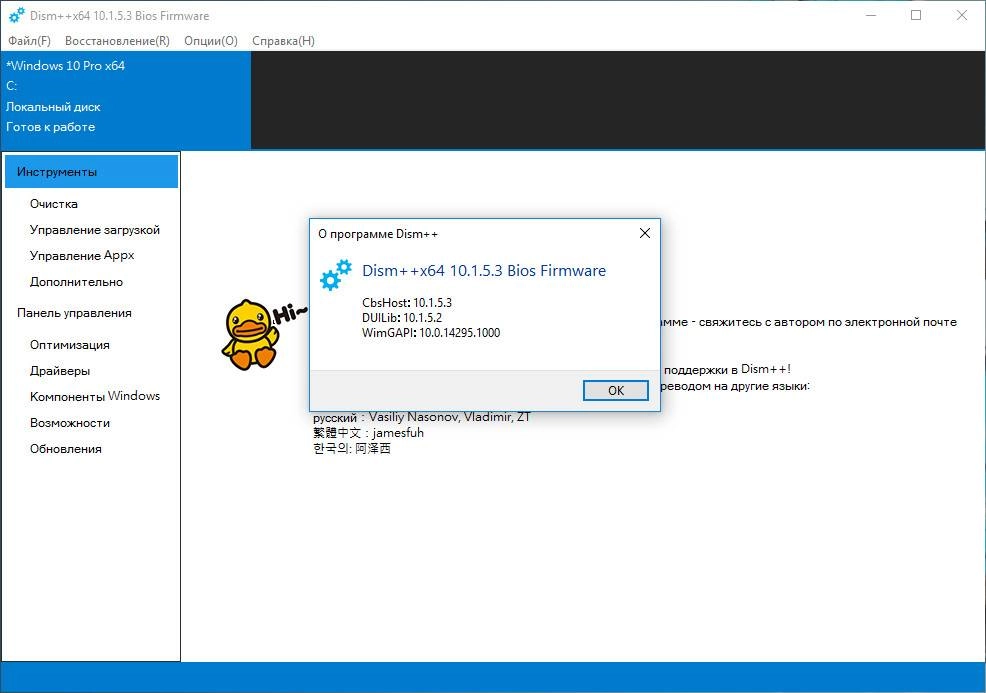Viewport: 986px width, 693px height.
Task: Select the Инструменты section header
Action: click(91, 172)
